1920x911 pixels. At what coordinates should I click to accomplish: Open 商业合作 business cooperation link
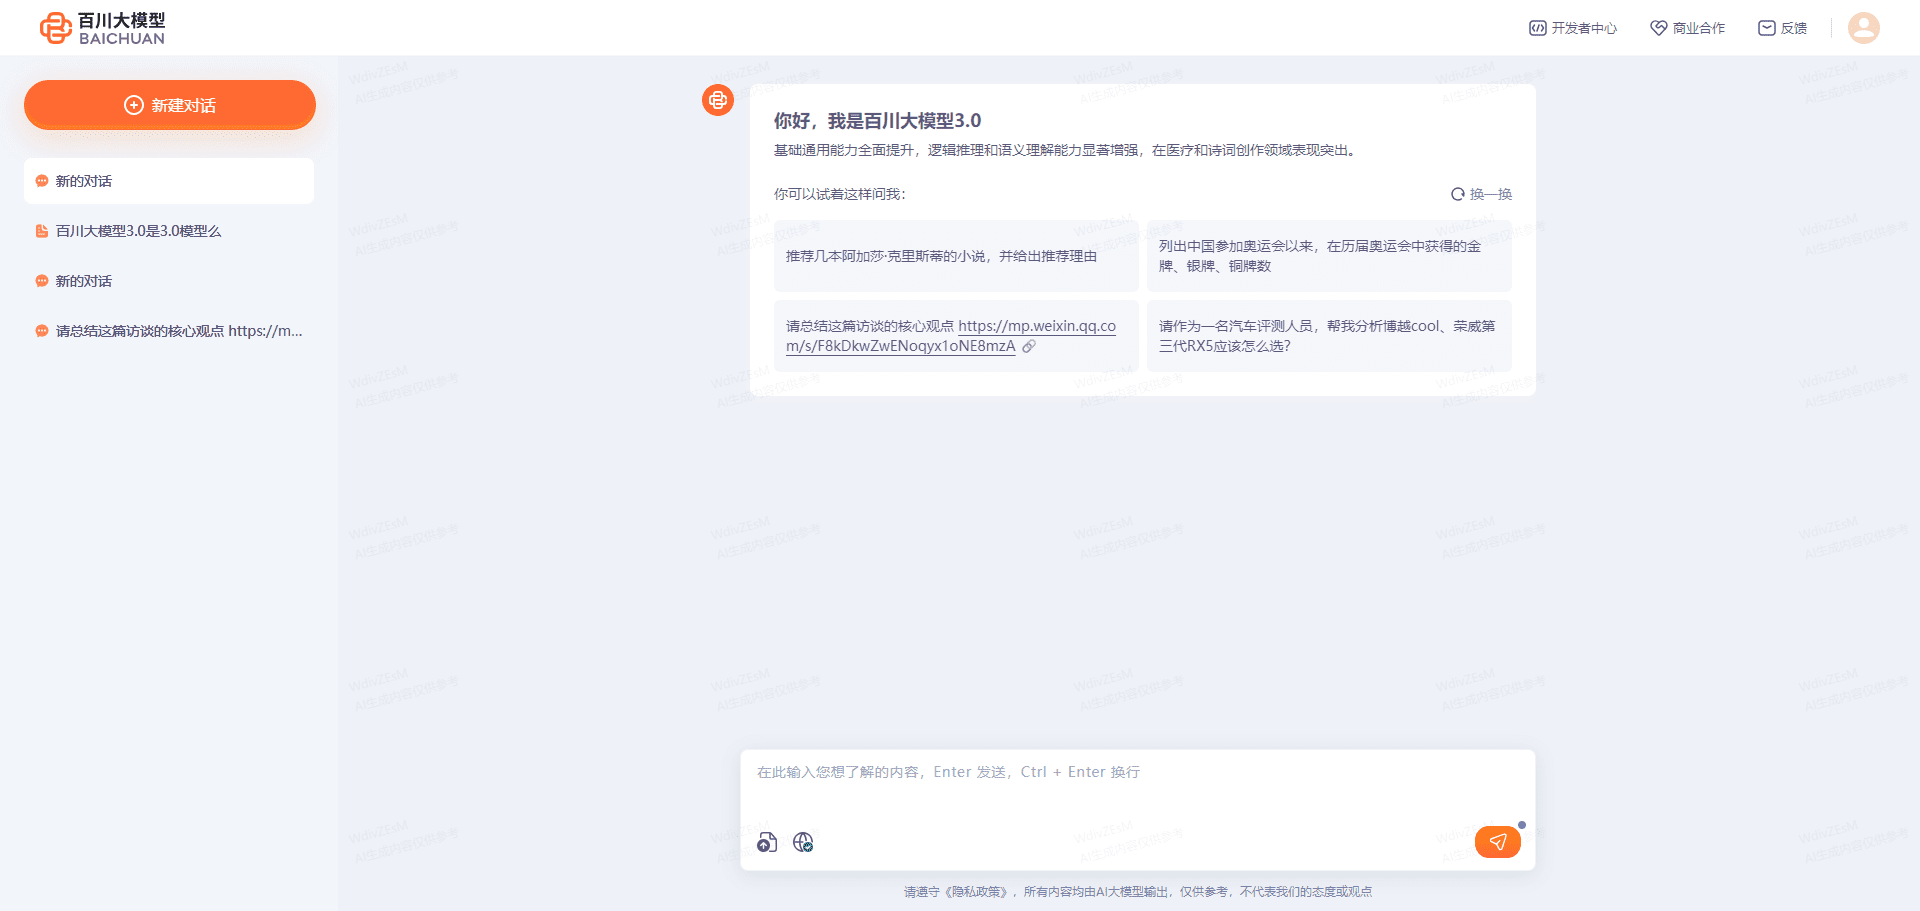[1688, 28]
